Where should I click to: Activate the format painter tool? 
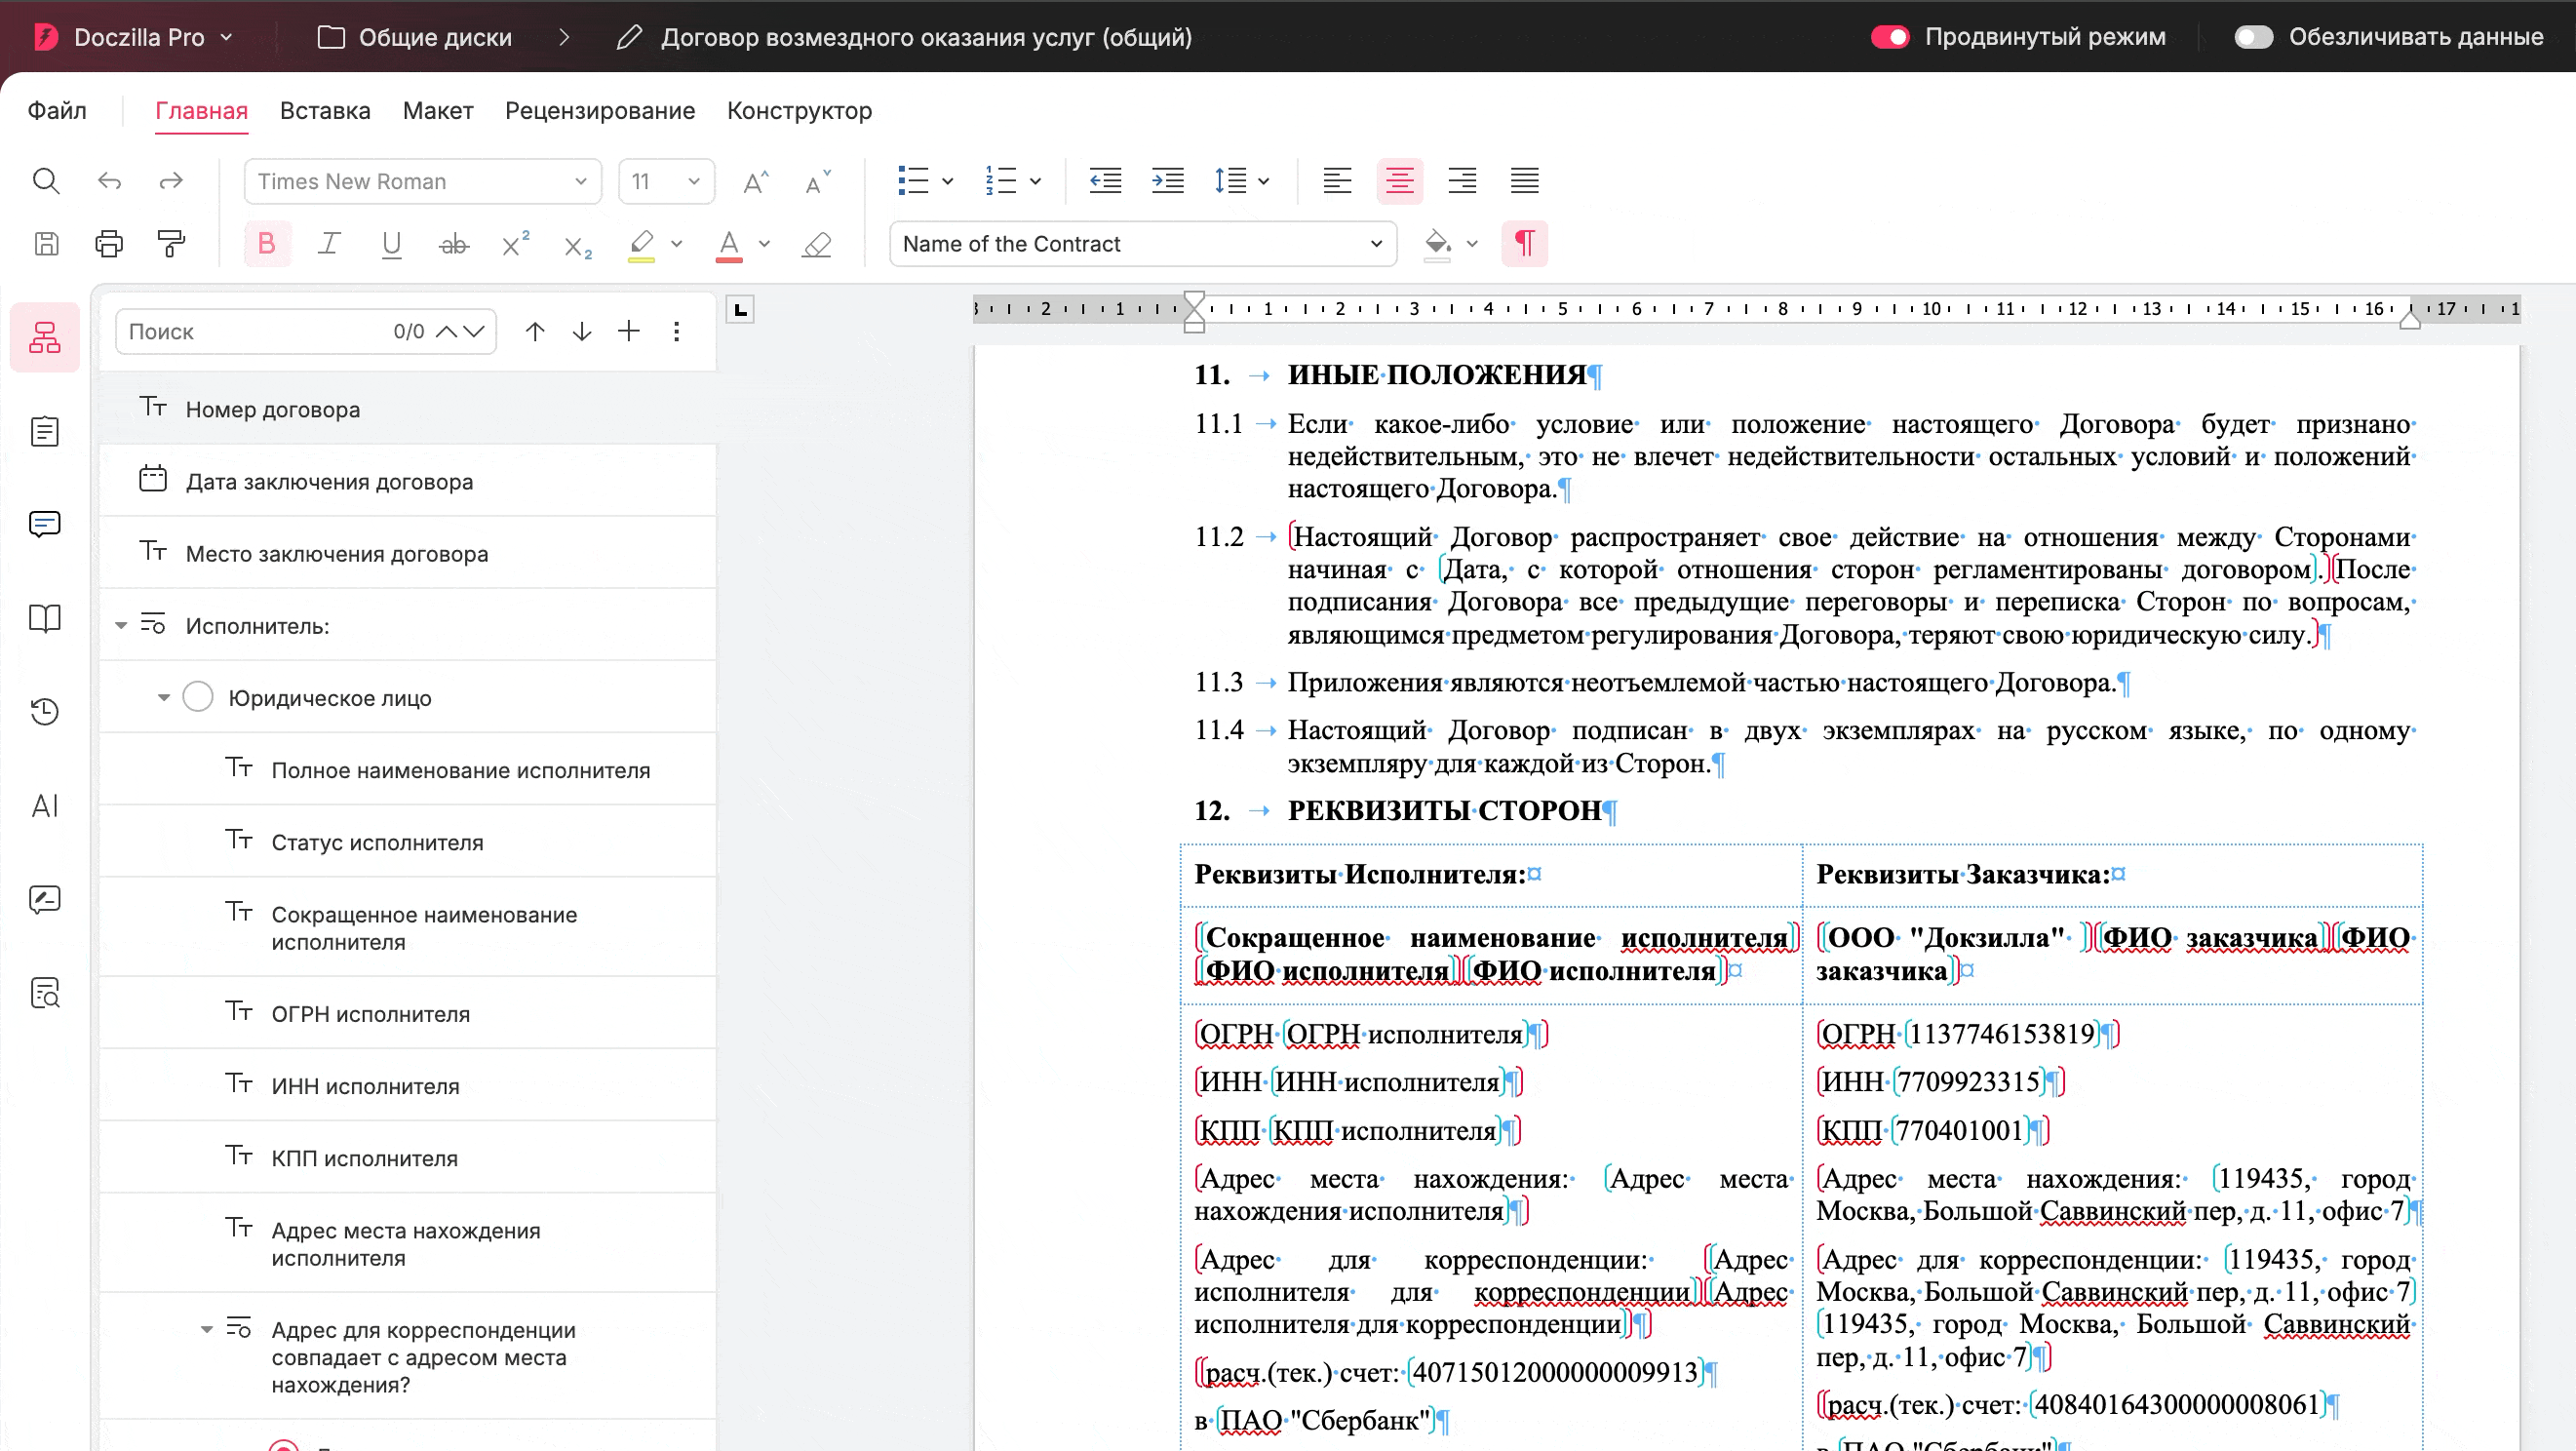point(171,244)
